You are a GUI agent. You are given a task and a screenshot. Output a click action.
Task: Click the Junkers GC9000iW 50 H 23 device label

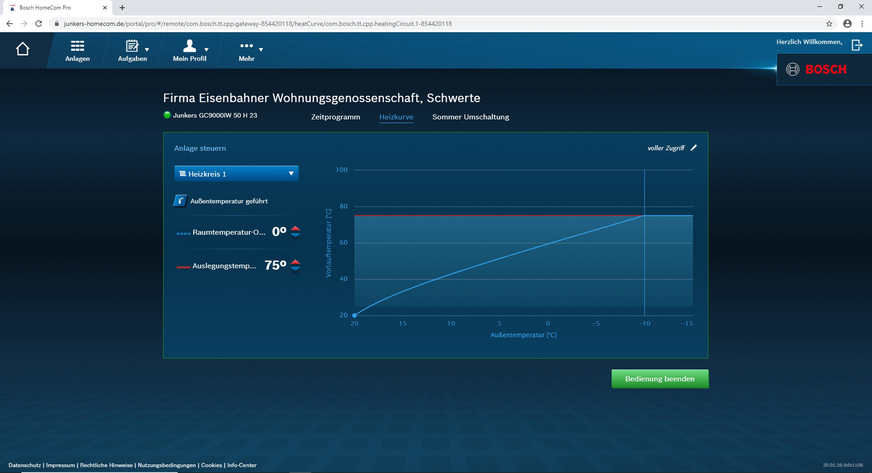coord(215,116)
